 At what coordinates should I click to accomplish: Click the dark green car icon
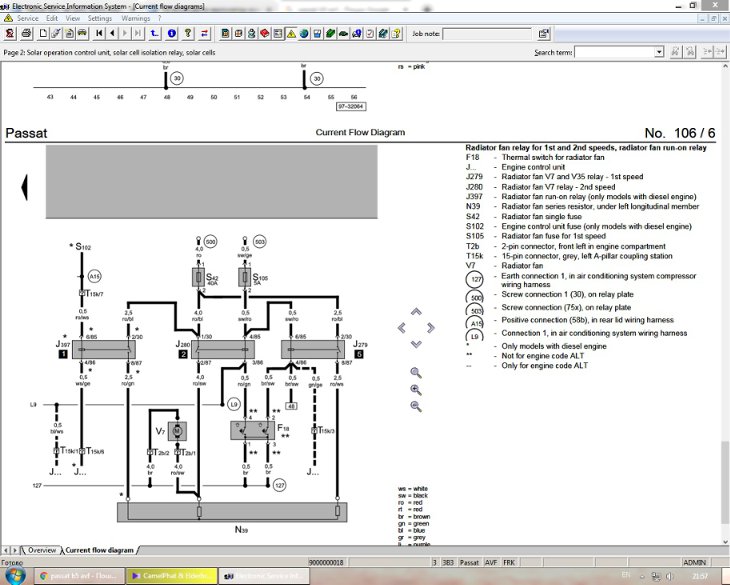343,34
